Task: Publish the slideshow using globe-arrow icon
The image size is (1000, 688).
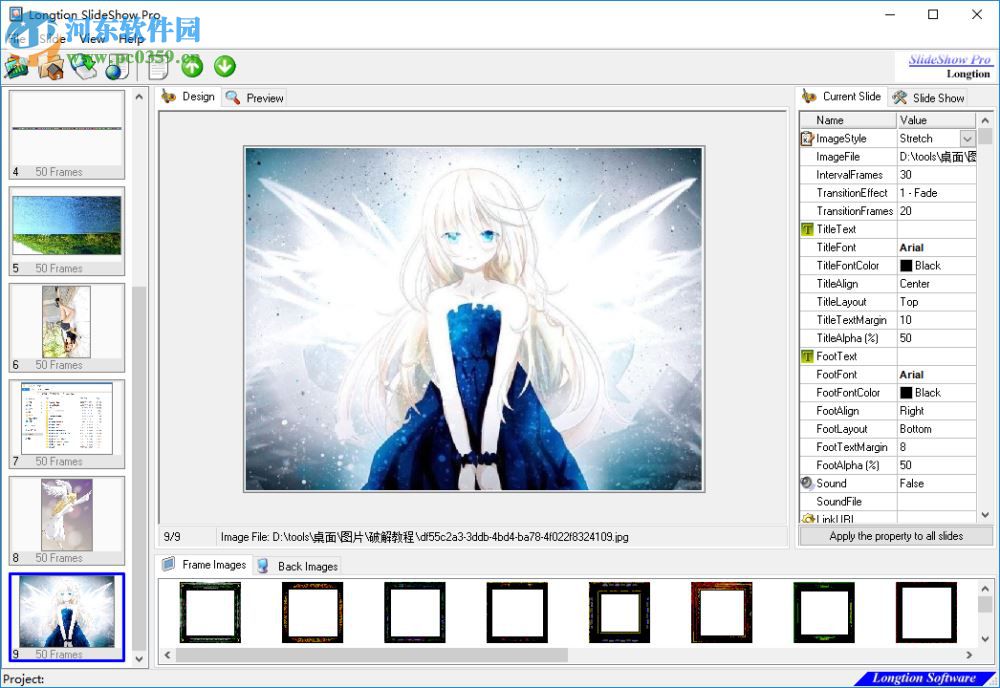Action: click(85, 67)
